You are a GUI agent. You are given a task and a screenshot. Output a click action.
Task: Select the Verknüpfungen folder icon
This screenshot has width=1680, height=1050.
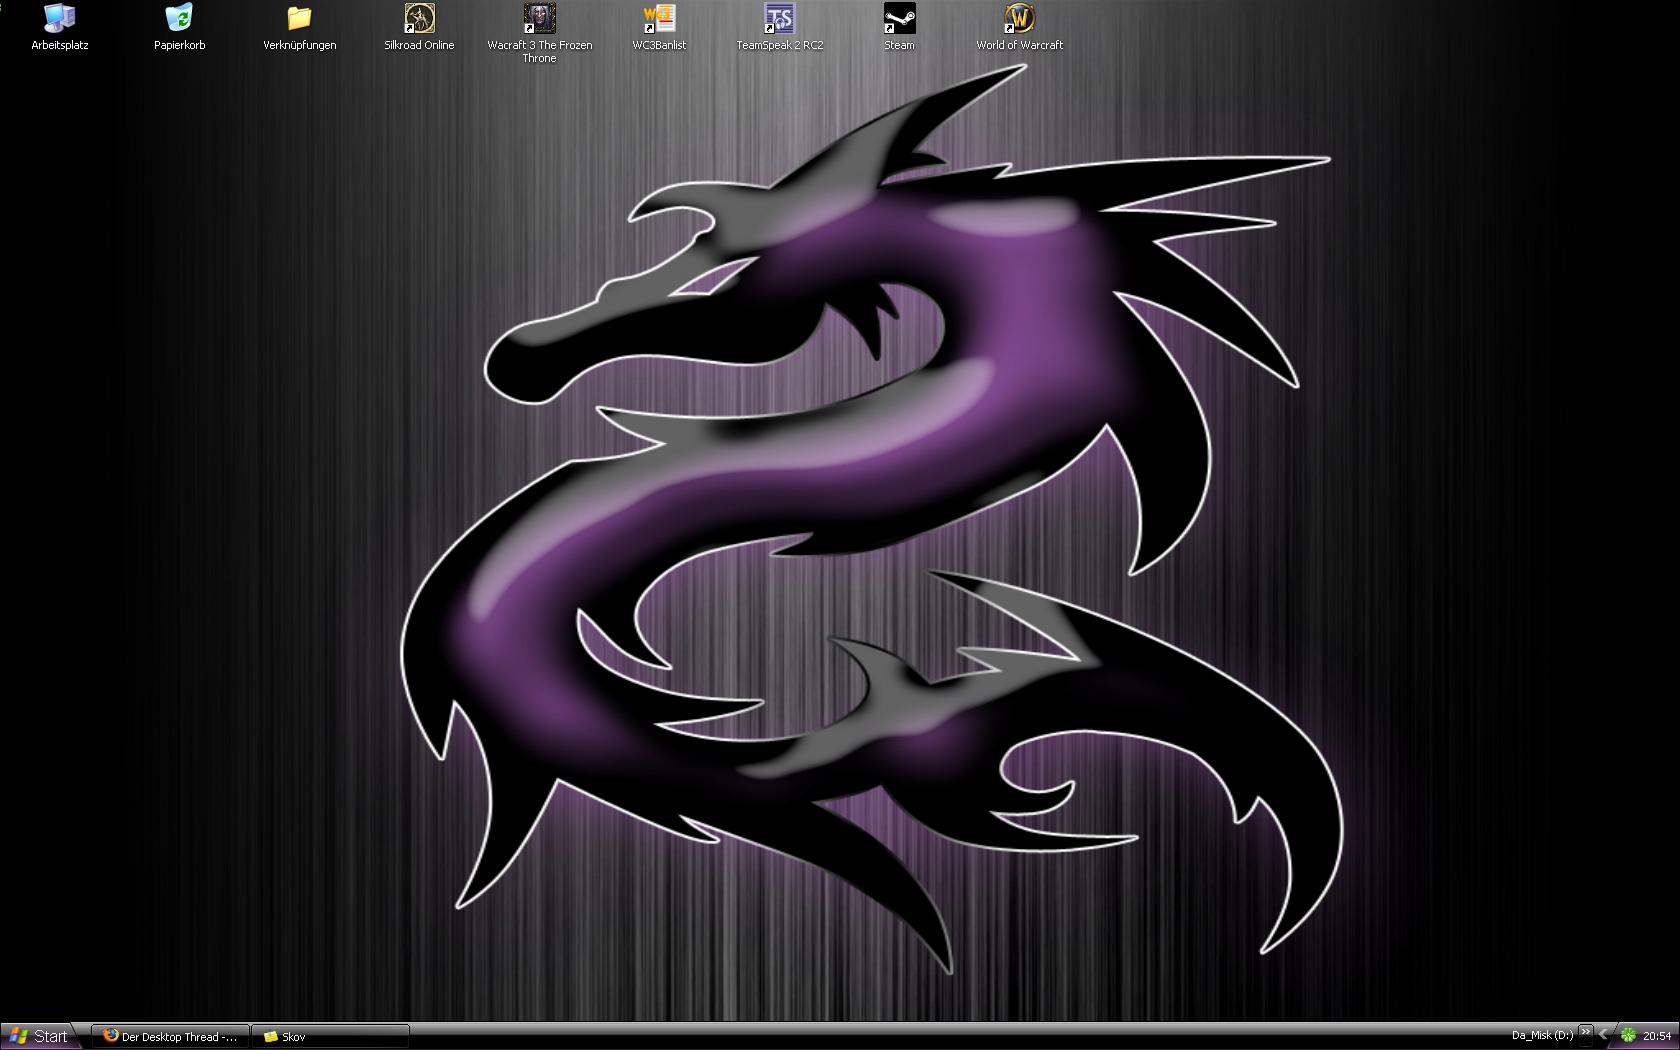[299, 18]
